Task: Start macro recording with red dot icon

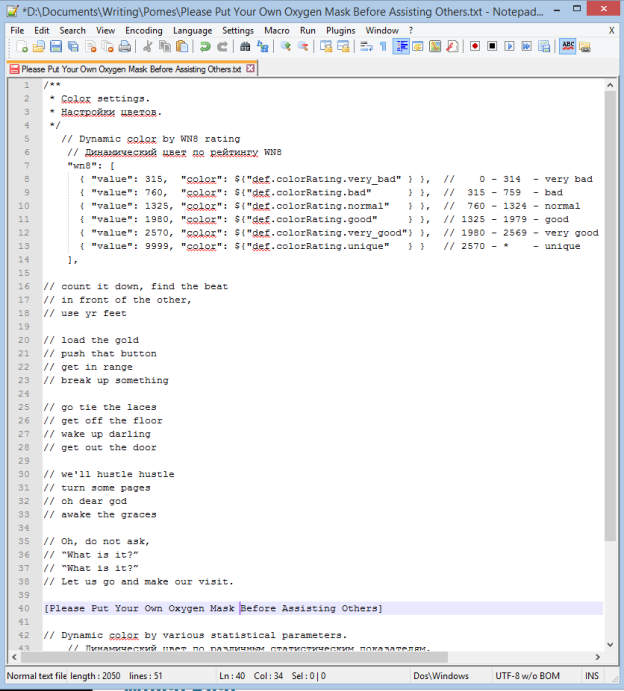Action: 475,47
